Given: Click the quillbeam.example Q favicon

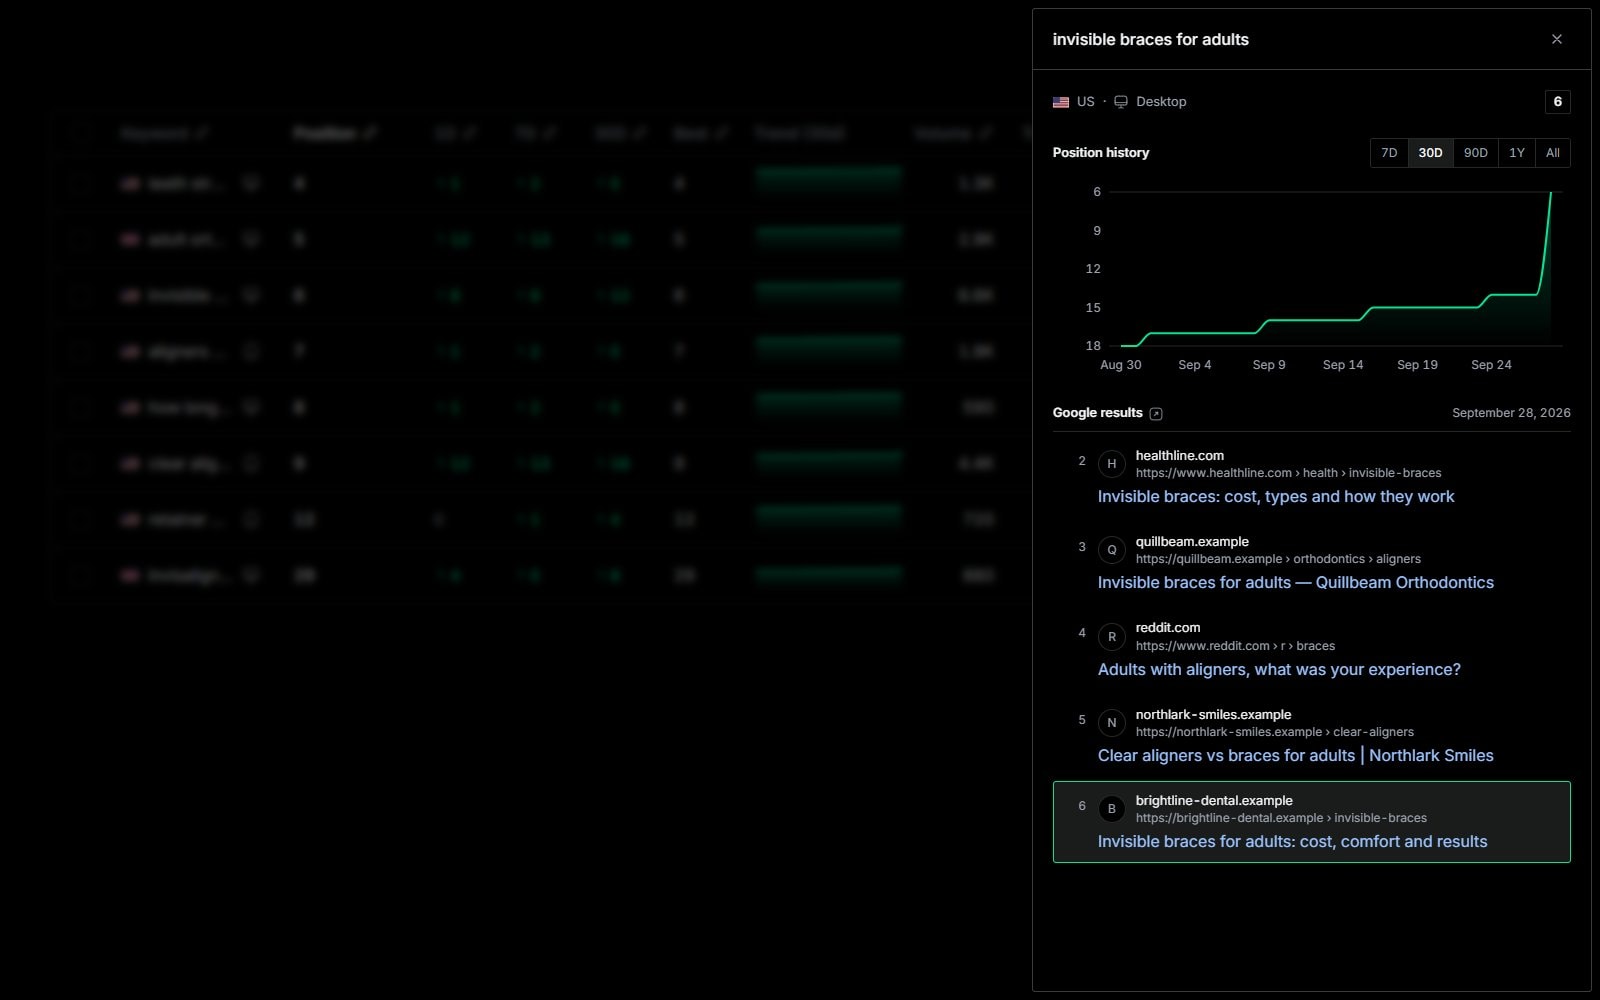Looking at the screenshot, I should pyautogui.click(x=1111, y=550).
